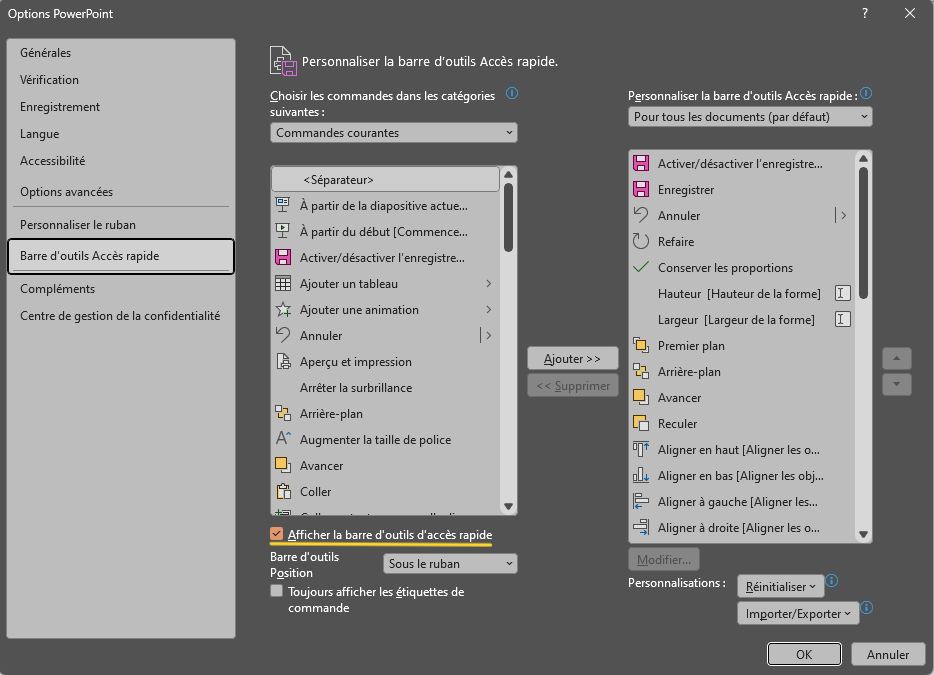Click the play icon beside 'À partir du début'

click(x=282, y=231)
